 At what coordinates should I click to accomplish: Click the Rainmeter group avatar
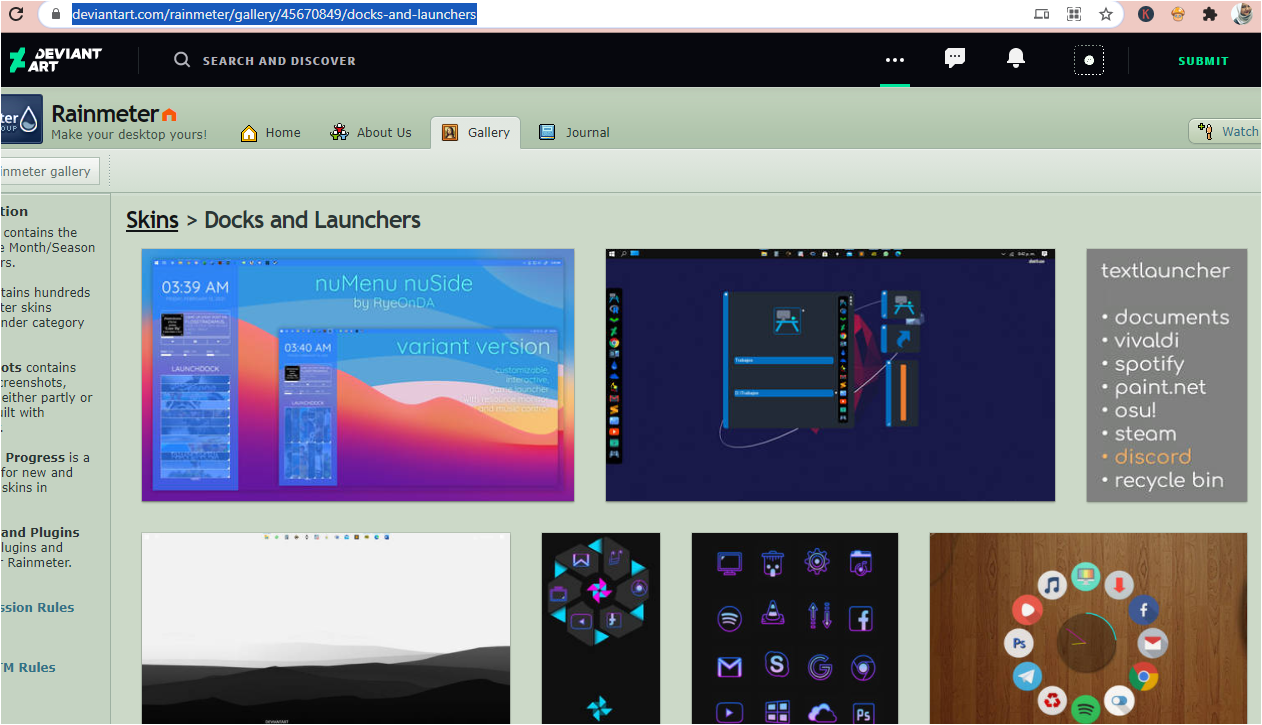pos(21,118)
